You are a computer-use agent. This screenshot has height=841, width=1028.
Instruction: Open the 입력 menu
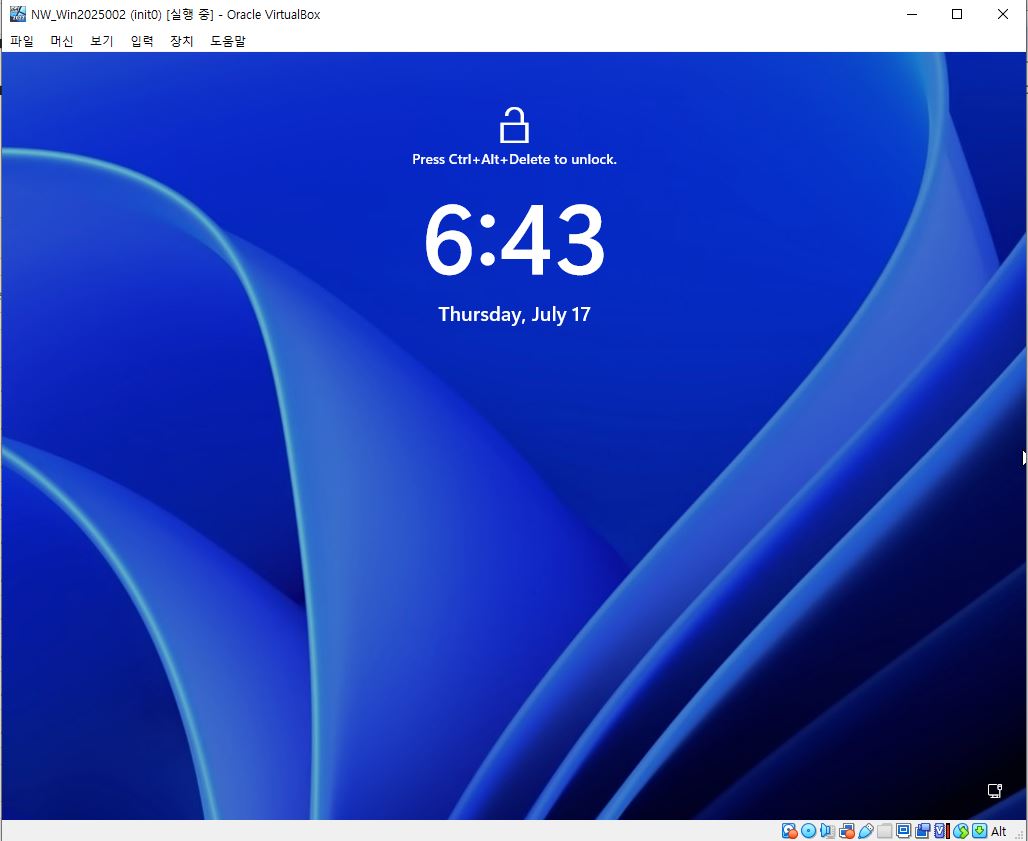pos(142,41)
